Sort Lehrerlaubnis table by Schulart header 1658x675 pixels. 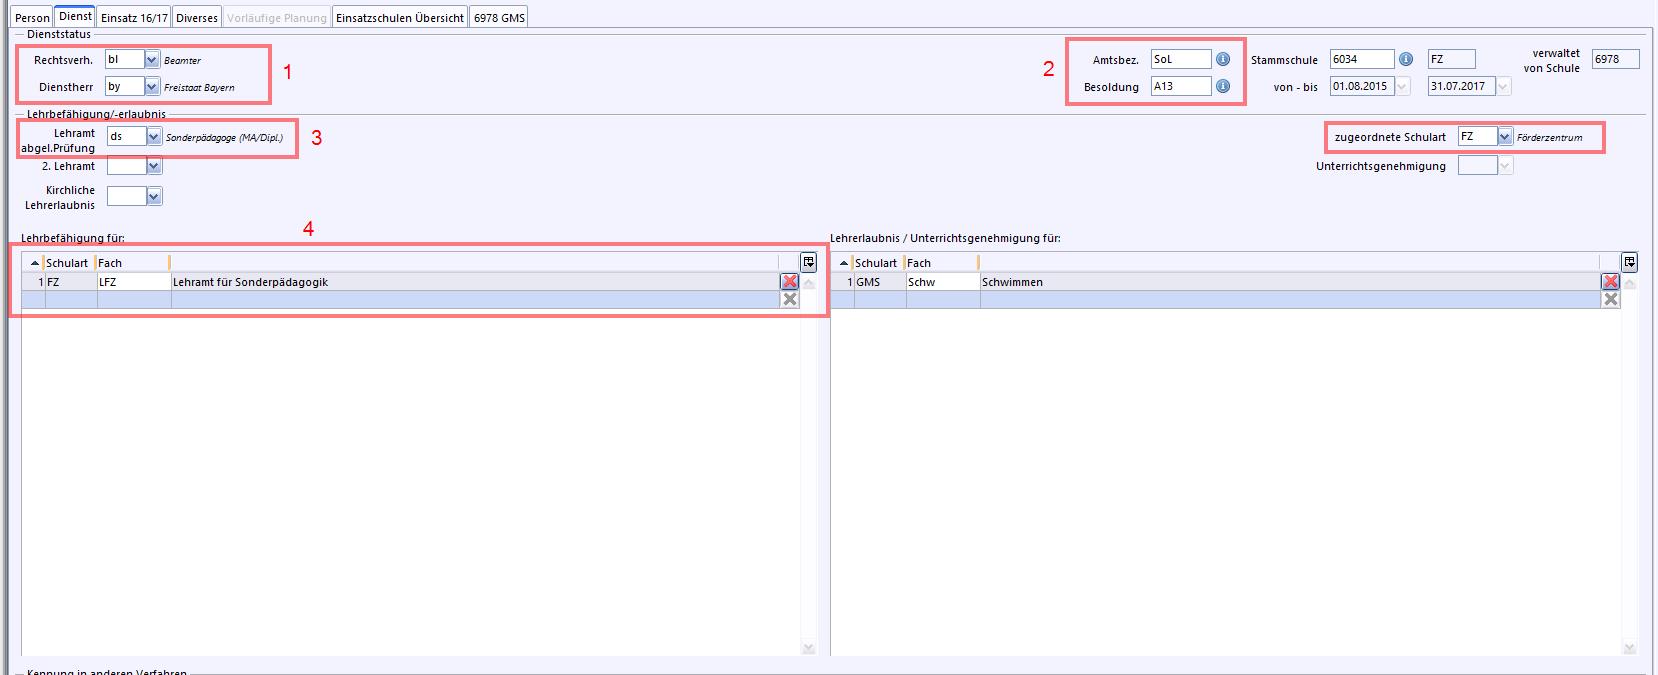coord(877,263)
